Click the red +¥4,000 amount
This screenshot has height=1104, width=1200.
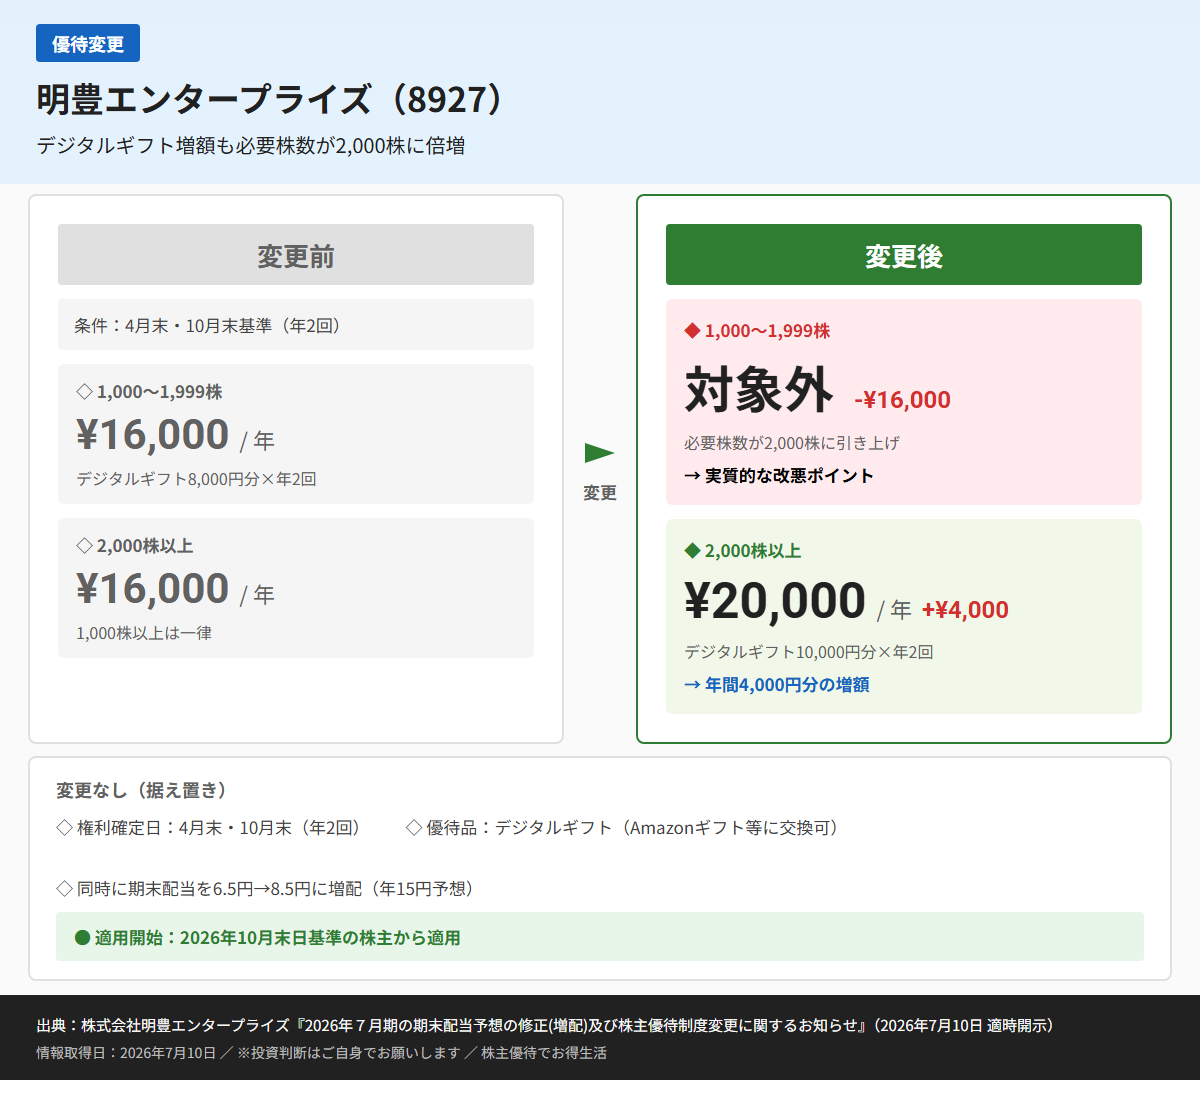965,610
